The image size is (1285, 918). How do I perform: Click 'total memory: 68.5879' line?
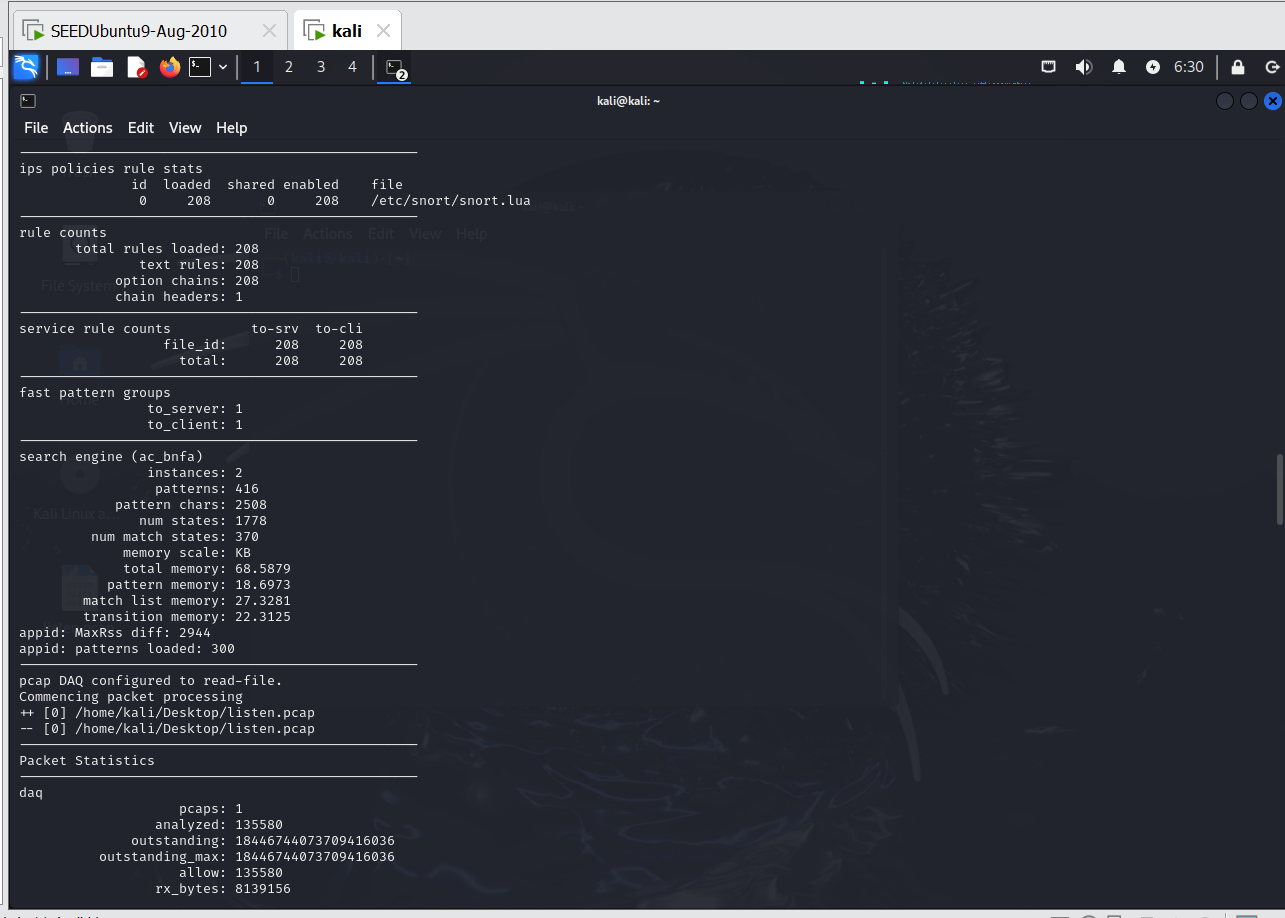(207, 569)
